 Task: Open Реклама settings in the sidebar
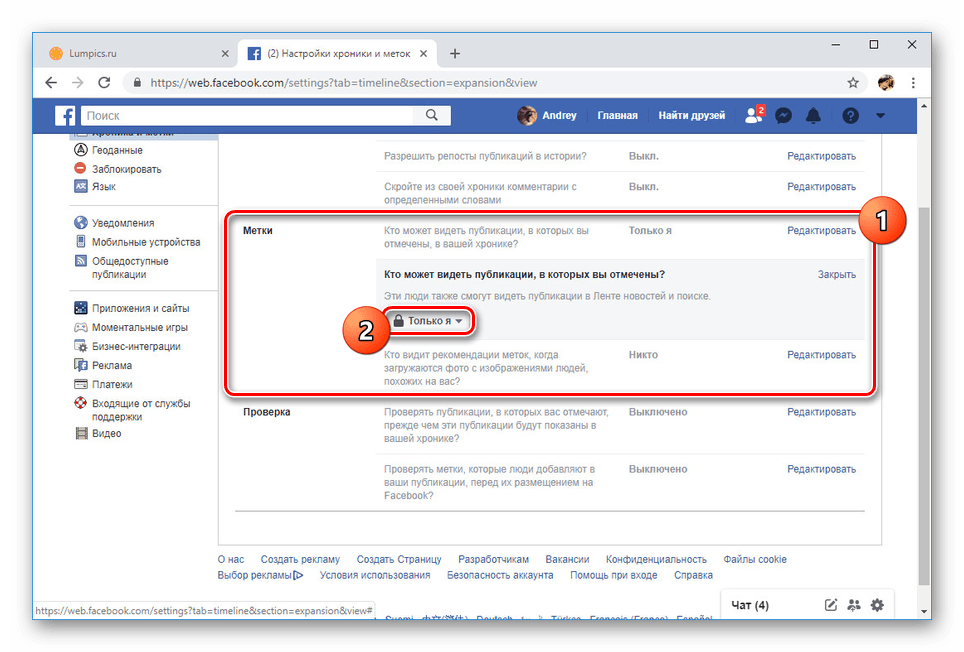(x=104, y=365)
